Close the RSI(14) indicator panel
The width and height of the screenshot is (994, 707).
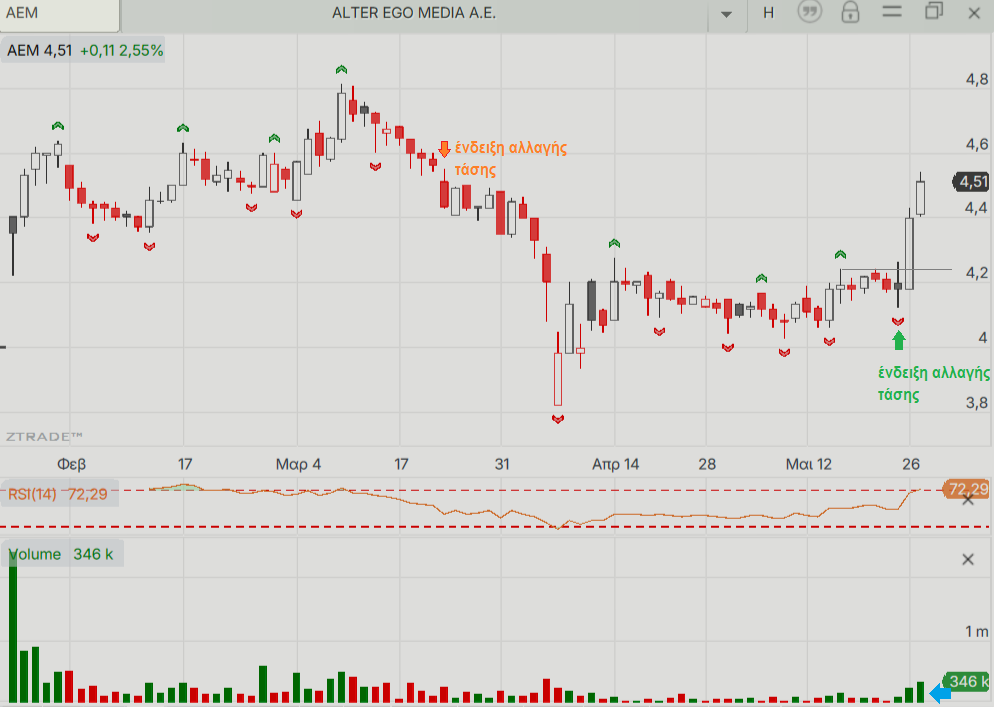(968, 500)
